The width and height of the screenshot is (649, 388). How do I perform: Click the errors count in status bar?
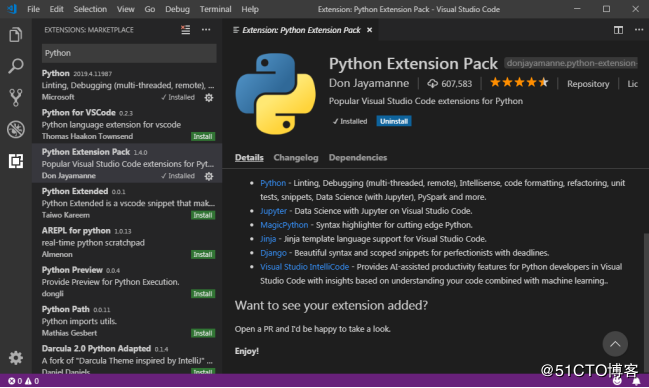(x=15, y=381)
